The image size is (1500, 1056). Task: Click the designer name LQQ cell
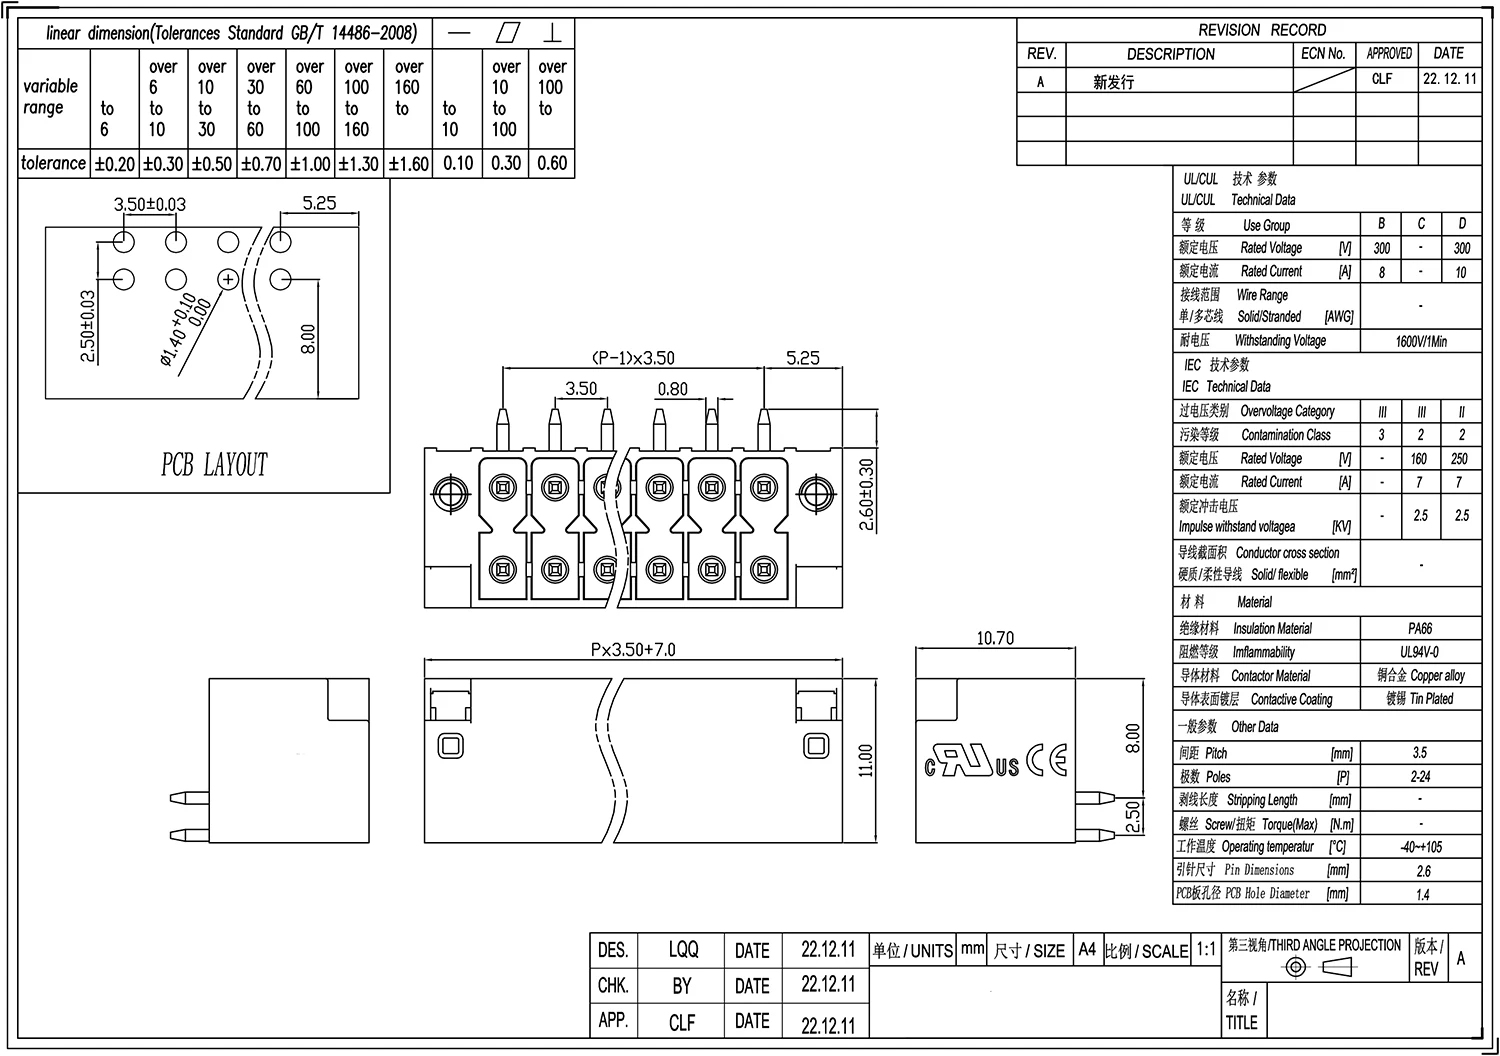(683, 950)
